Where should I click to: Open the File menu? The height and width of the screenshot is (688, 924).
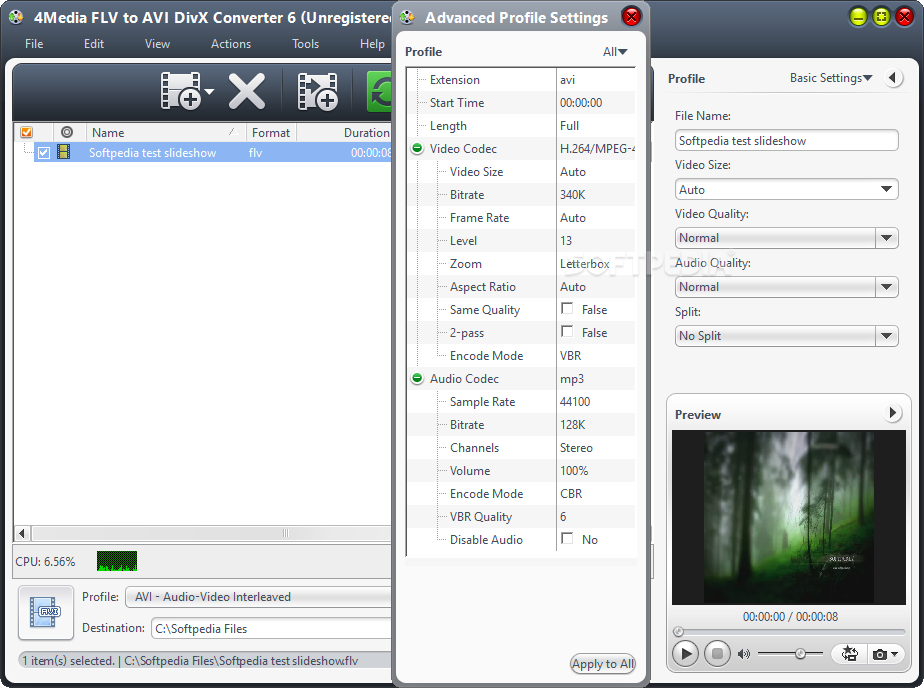34,44
